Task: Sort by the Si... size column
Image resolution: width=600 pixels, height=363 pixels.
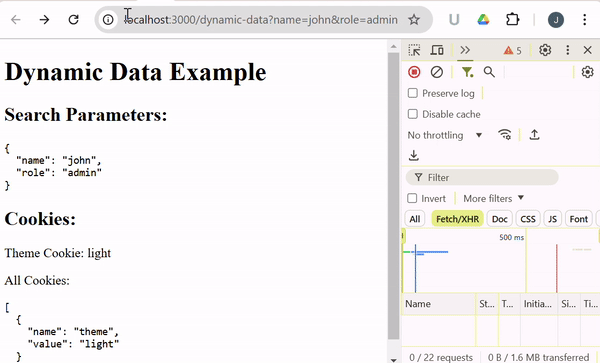Action: [x=569, y=304]
